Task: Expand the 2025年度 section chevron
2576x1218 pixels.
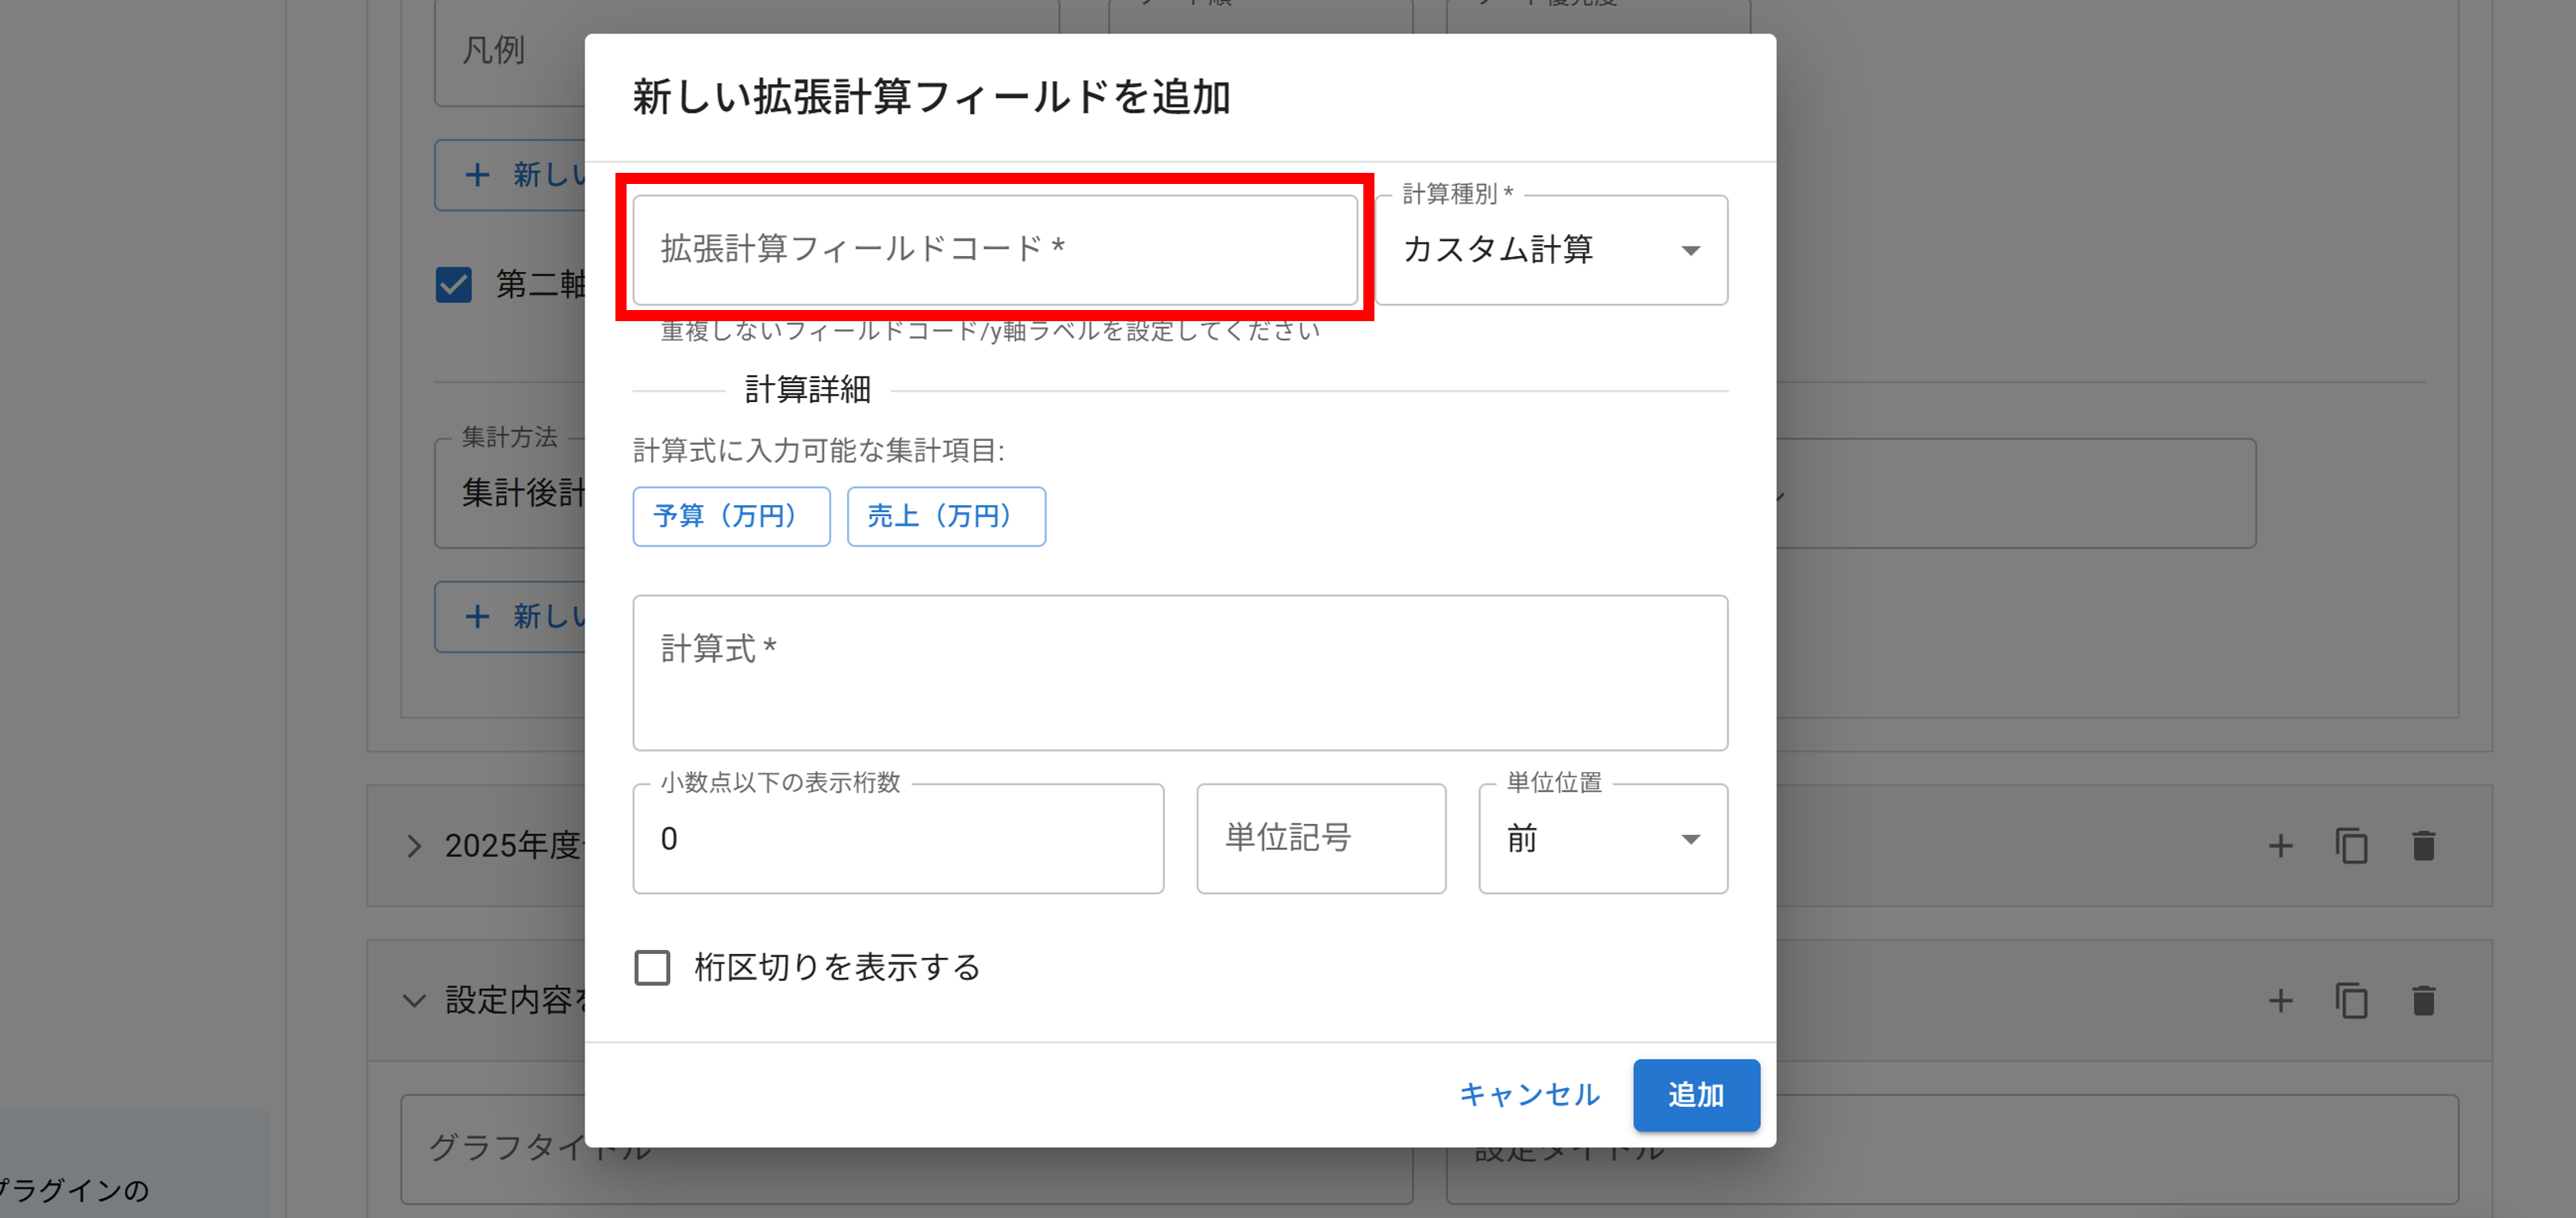Action: [x=414, y=846]
